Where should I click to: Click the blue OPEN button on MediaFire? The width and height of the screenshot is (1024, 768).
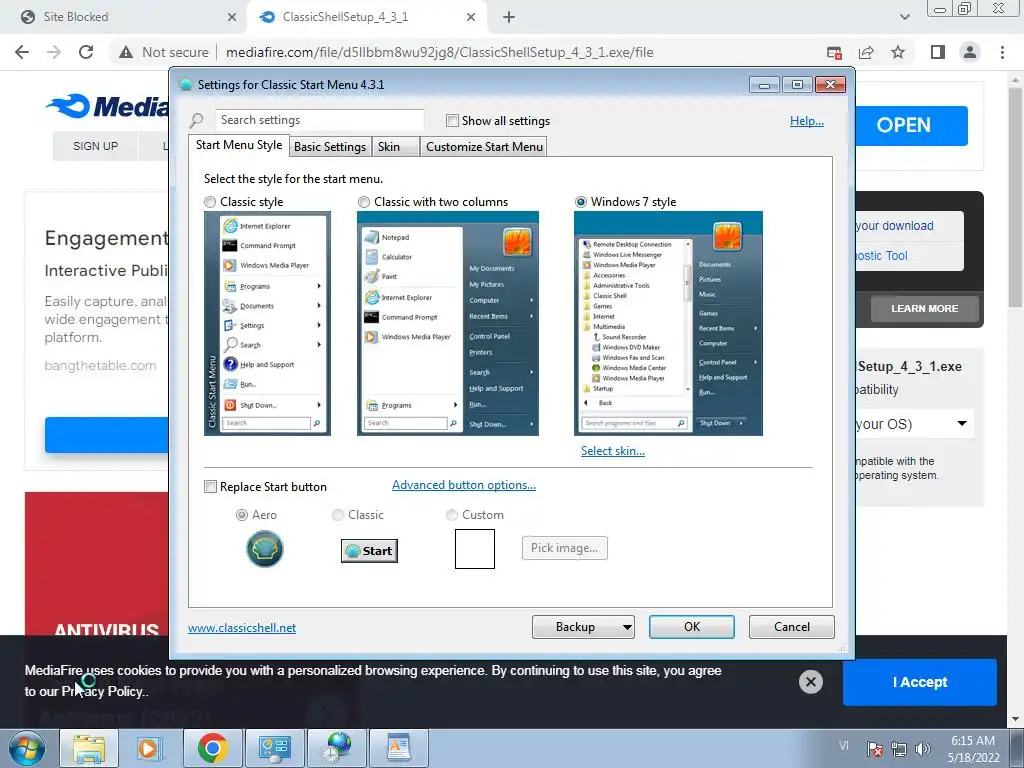click(x=912, y=125)
